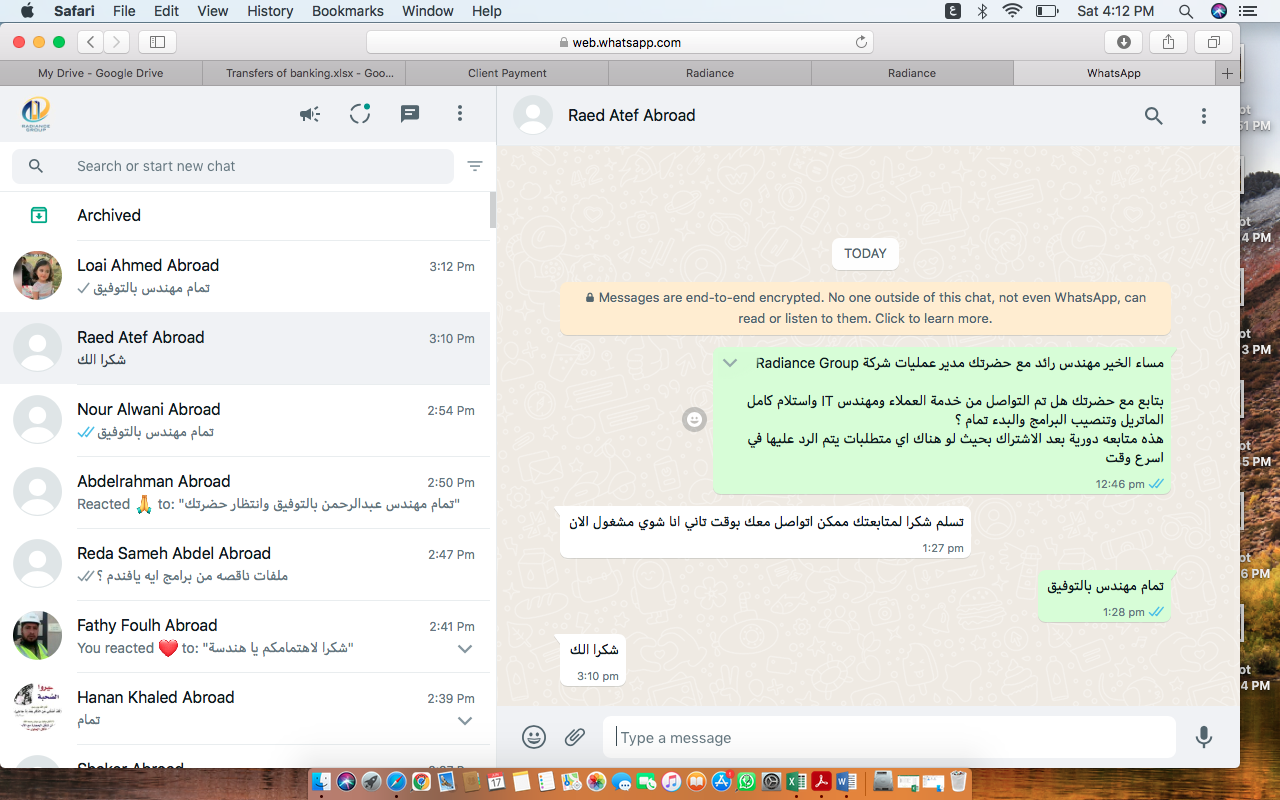Screen dimensions: 1280x800
Task: Open Hanan Khaled Abroad chat
Action: 245,708
